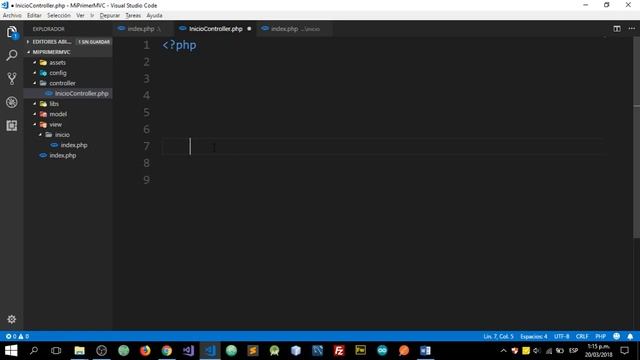Show hidden system tray icons
The width and height of the screenshot is (640, 360).
(503, 351)
